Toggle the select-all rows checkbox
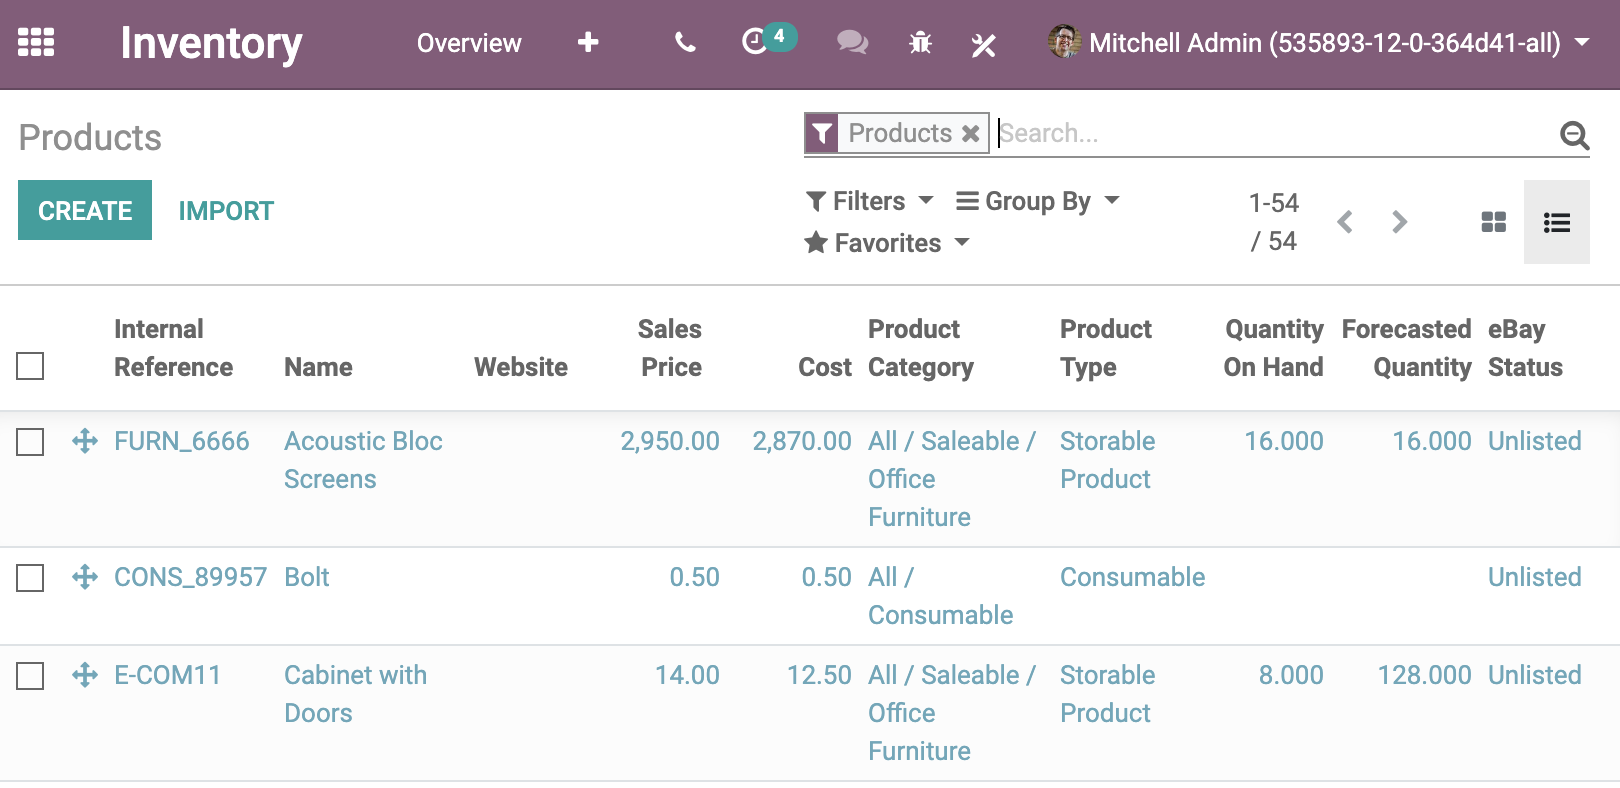The width and height of the screenshot is (1620, 788). tap(30, 366)
